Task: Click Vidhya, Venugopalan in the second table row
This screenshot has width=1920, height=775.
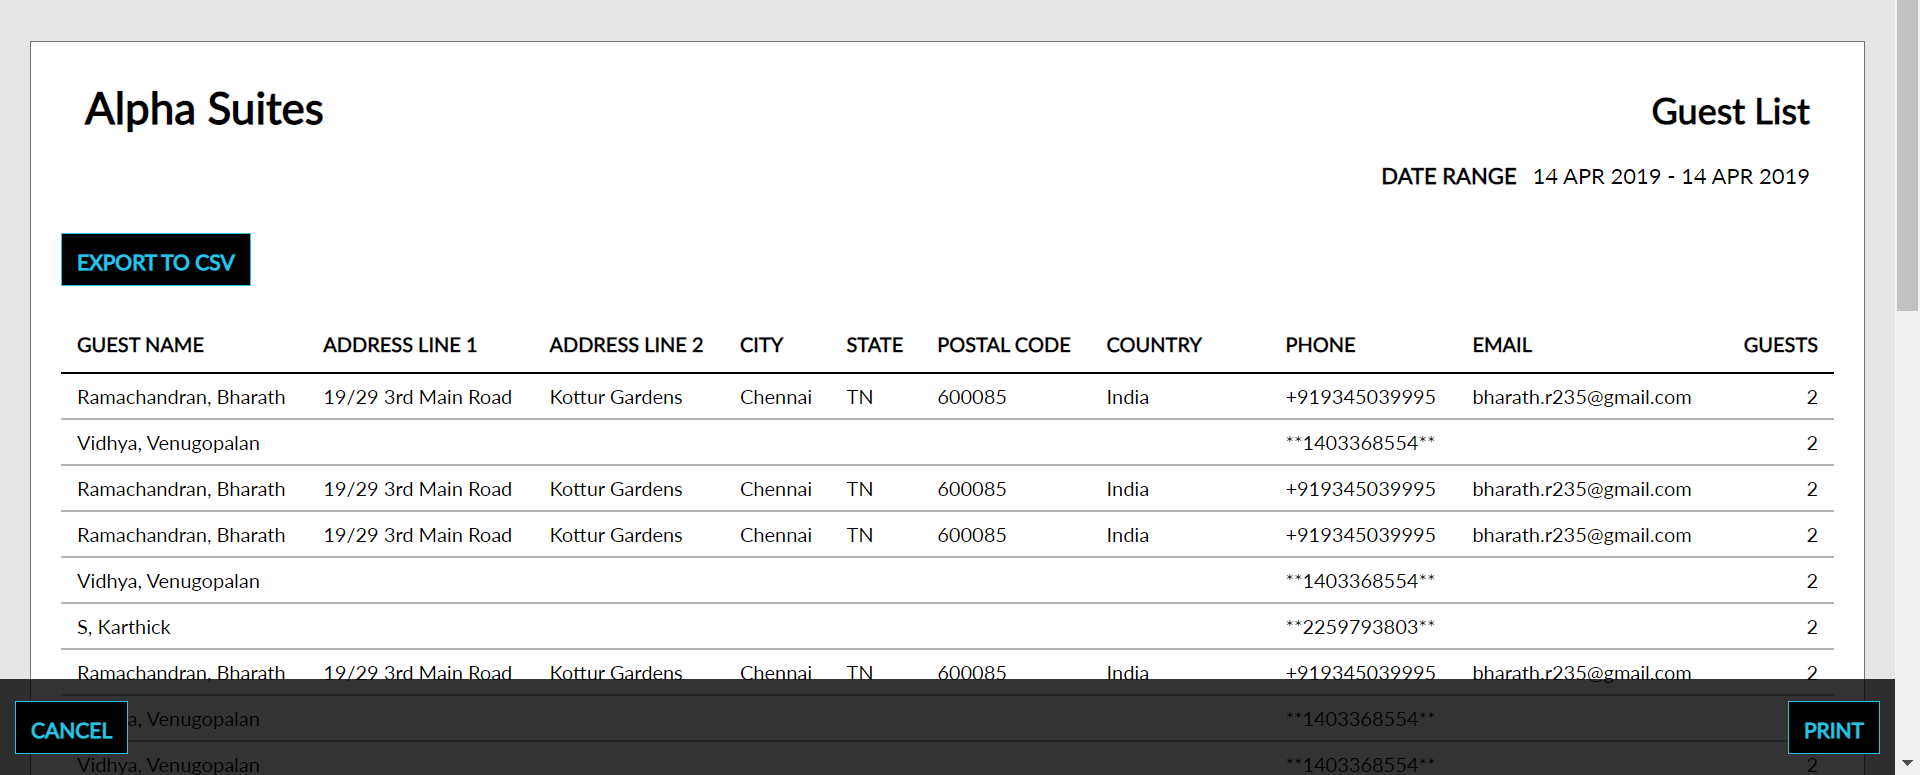Action: (168, 443)
